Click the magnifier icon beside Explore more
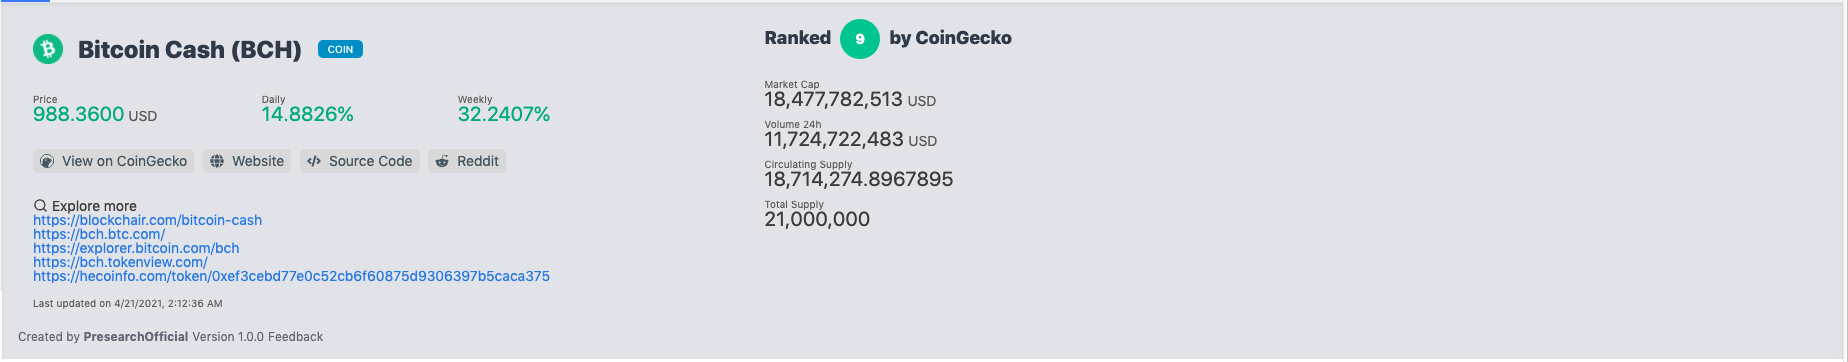 click(41, 206)
